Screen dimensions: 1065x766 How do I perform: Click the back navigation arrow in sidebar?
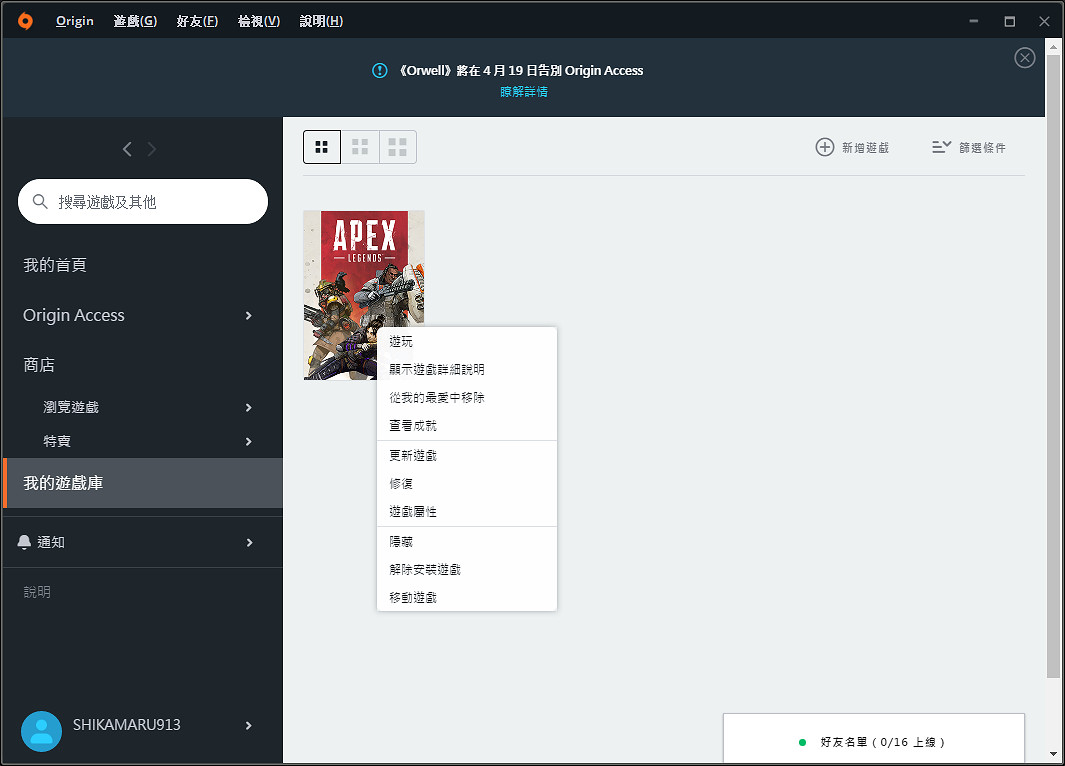(127, 149)
